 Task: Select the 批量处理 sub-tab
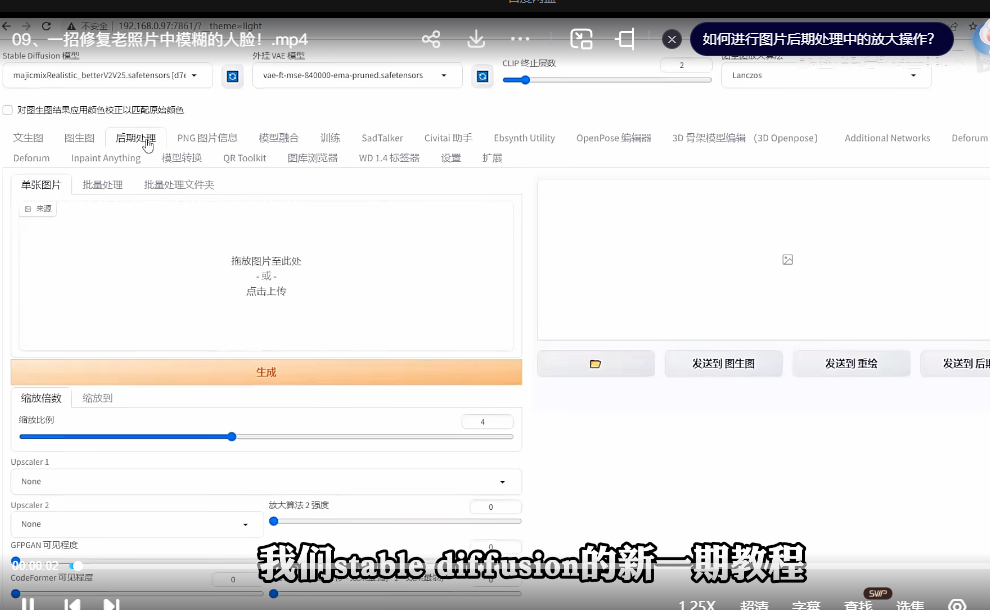tap(102, 184)
